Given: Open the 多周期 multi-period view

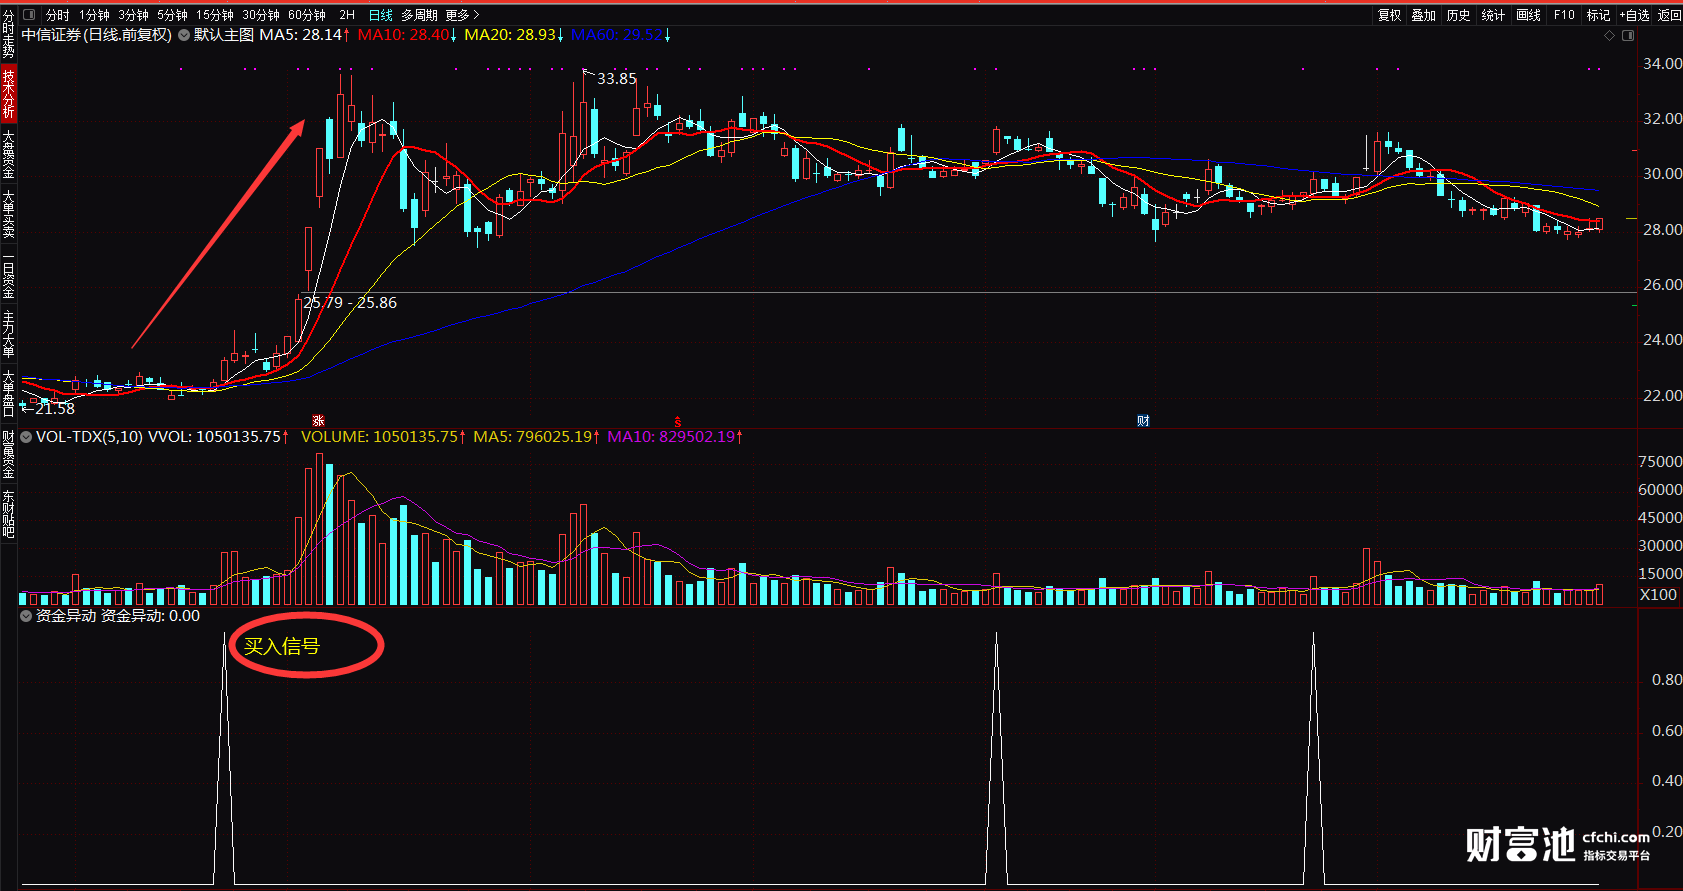Looking at the screenshot, I should click(x=419, y=15).
